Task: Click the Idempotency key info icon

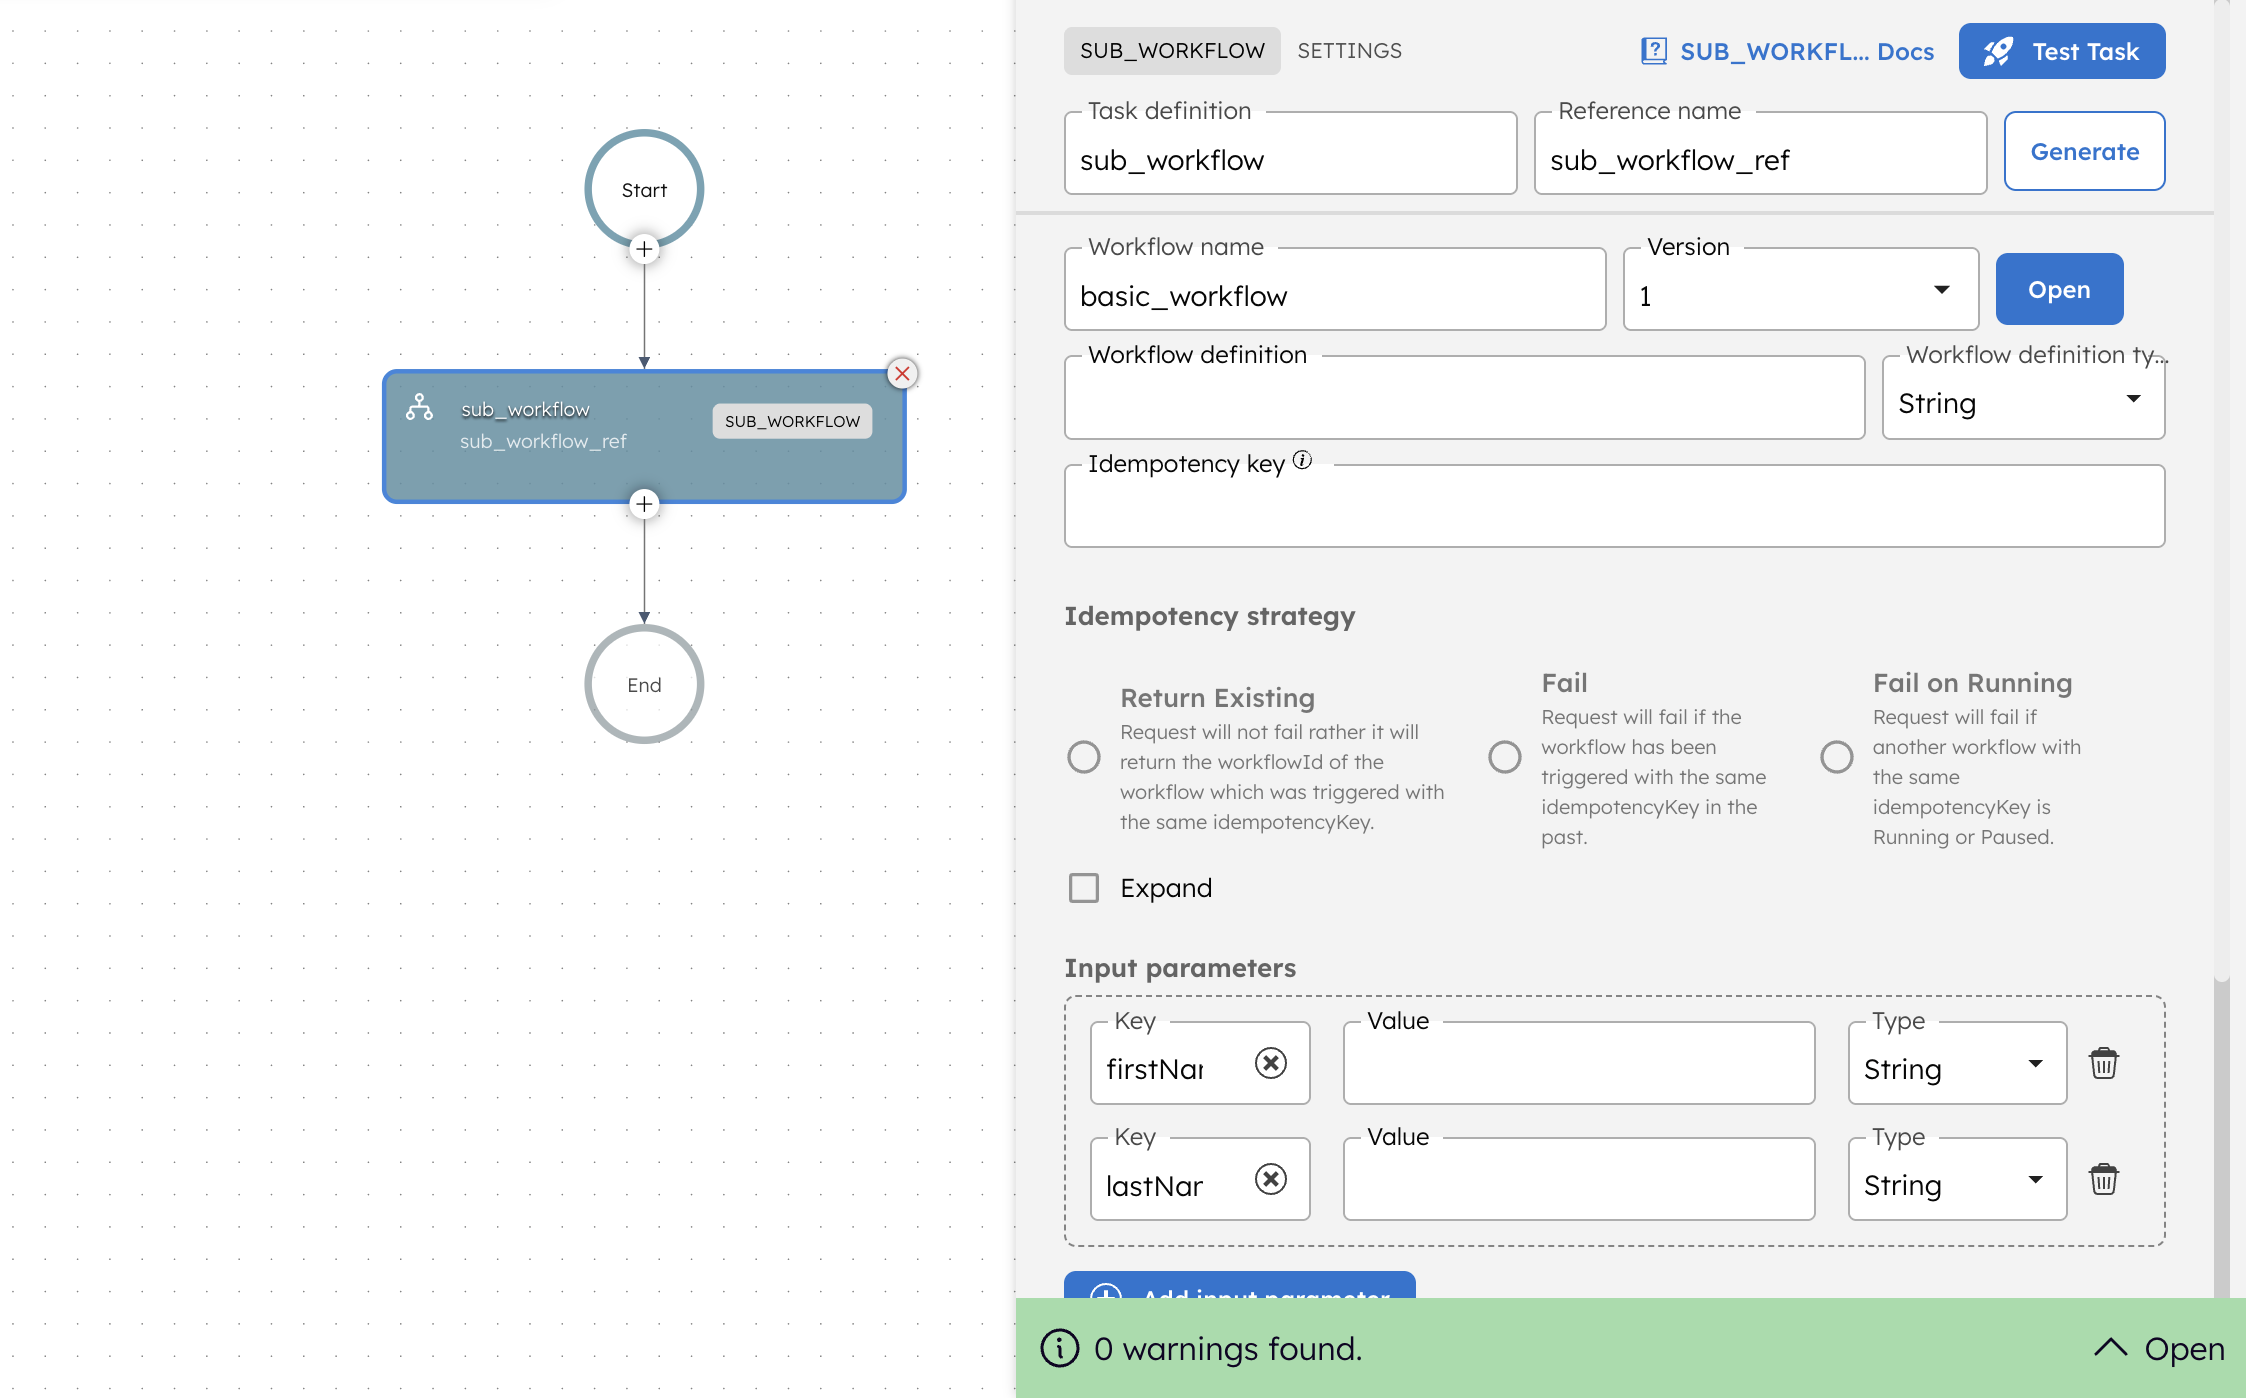Action: 1302,460
